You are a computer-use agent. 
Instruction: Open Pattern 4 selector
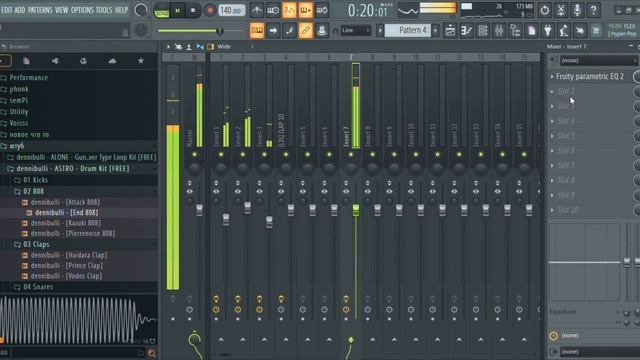point(408,31)
